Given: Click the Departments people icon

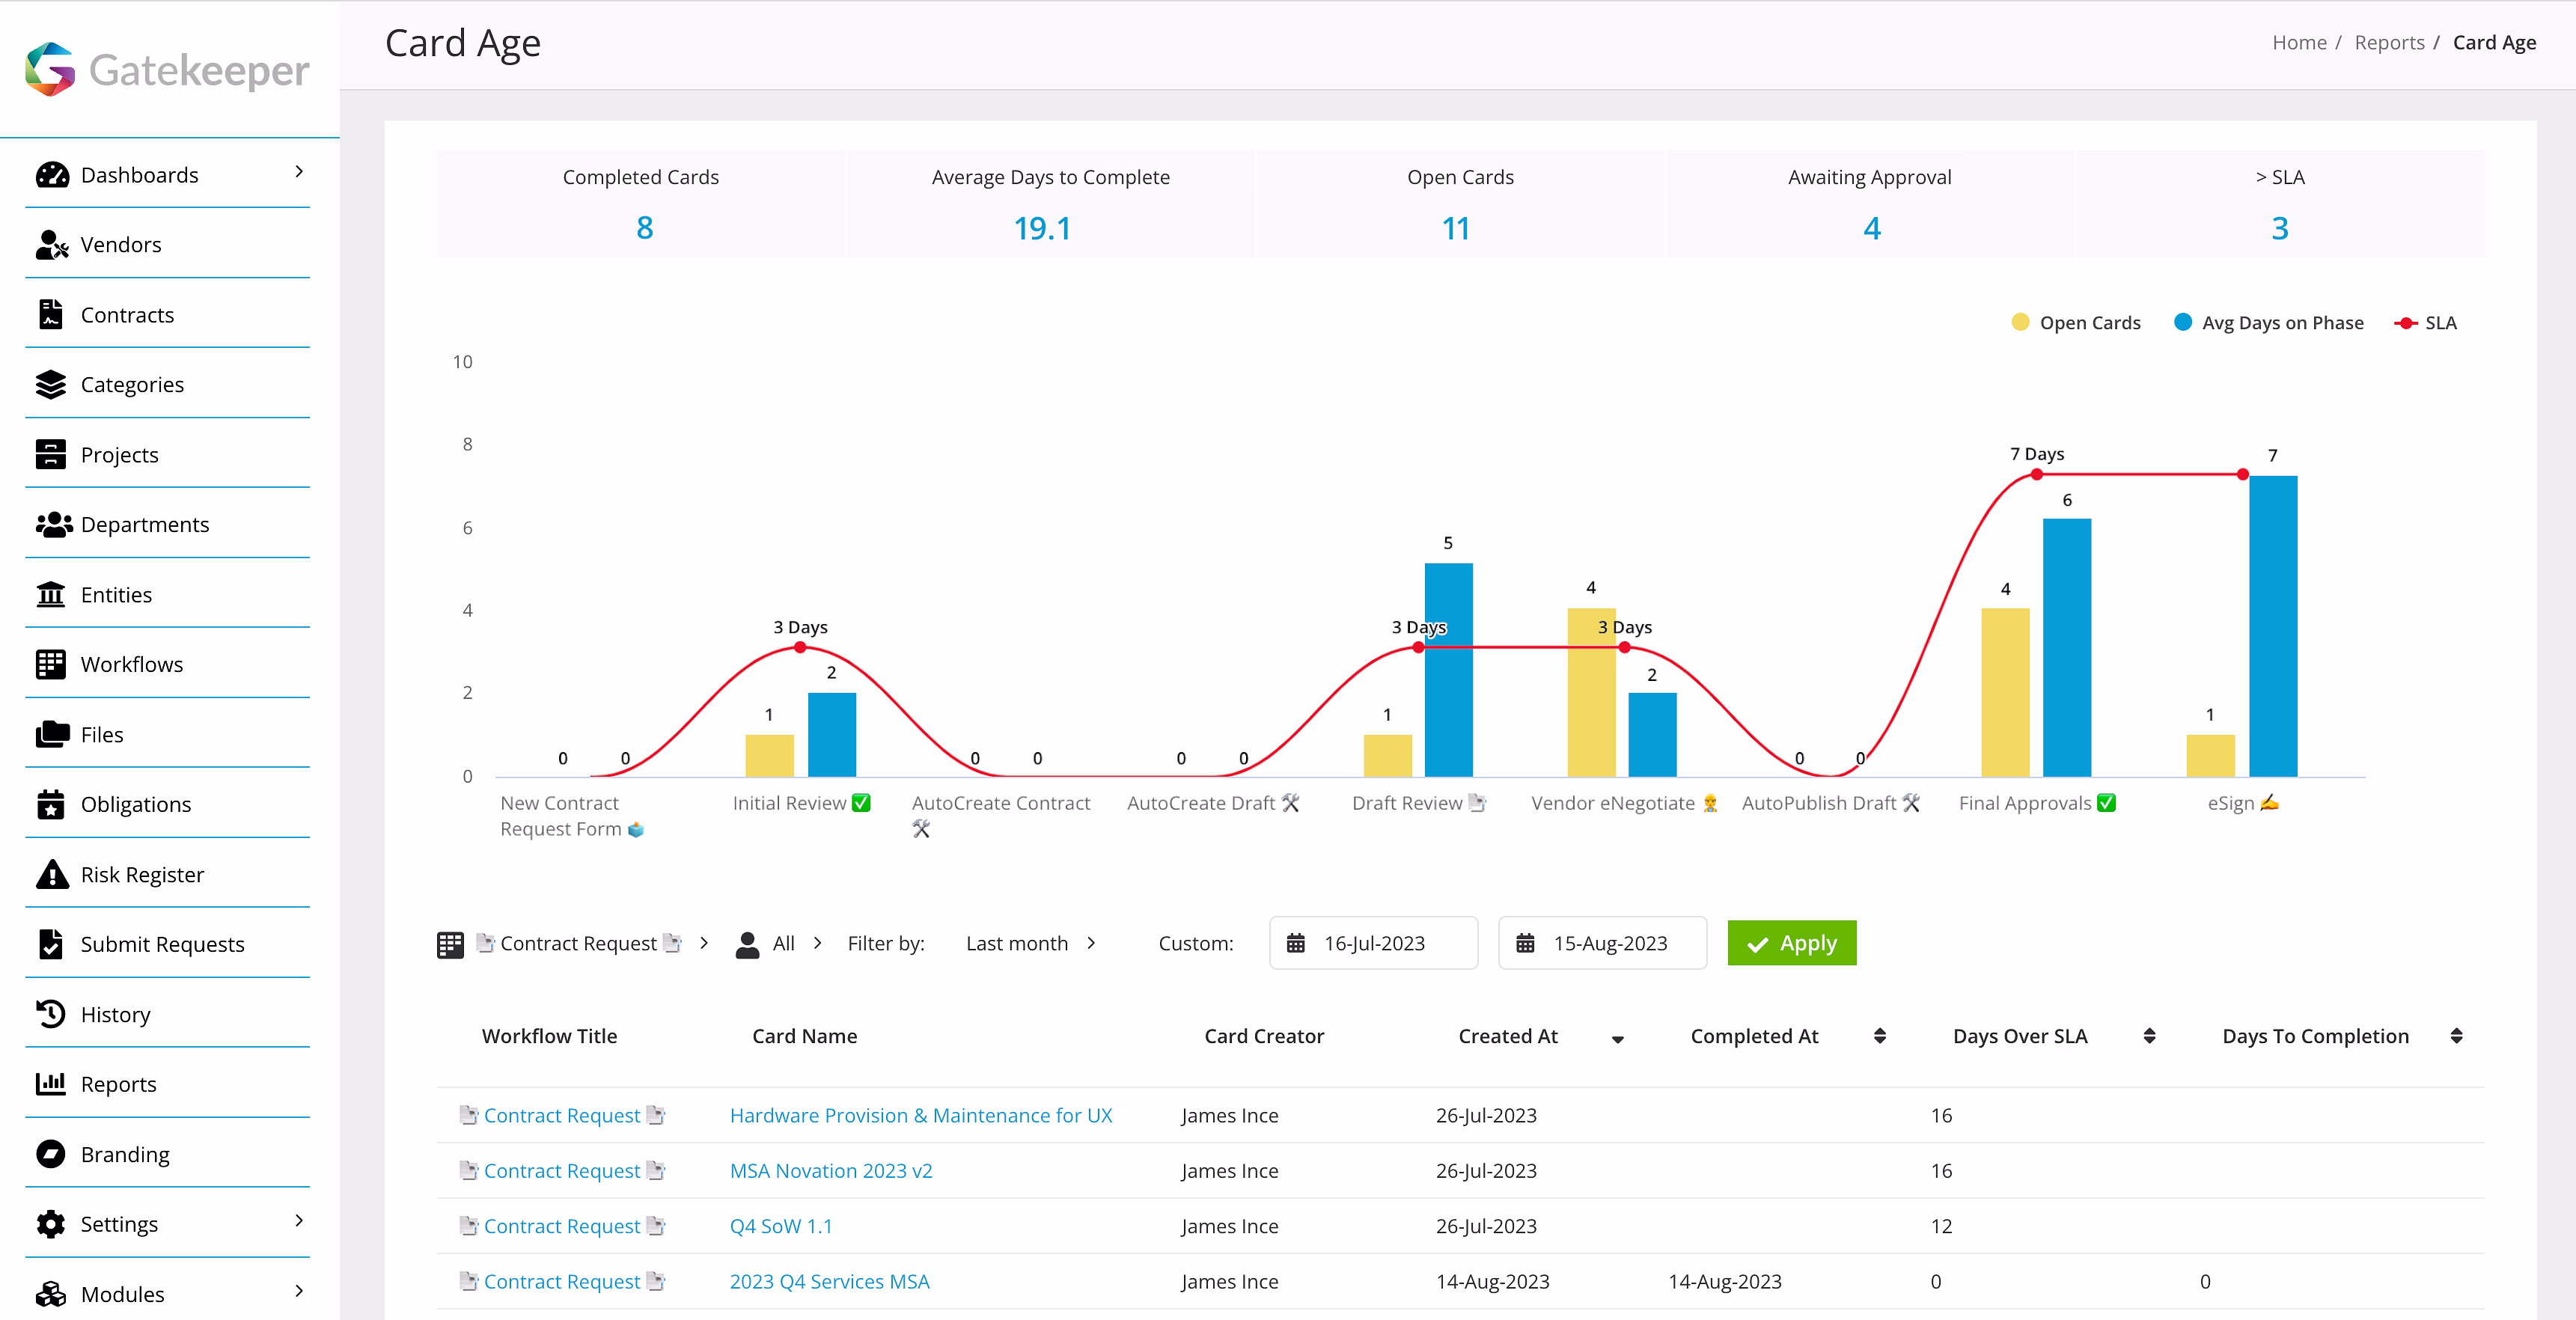Looking at the screenshot, I should (x=53, y=524).
